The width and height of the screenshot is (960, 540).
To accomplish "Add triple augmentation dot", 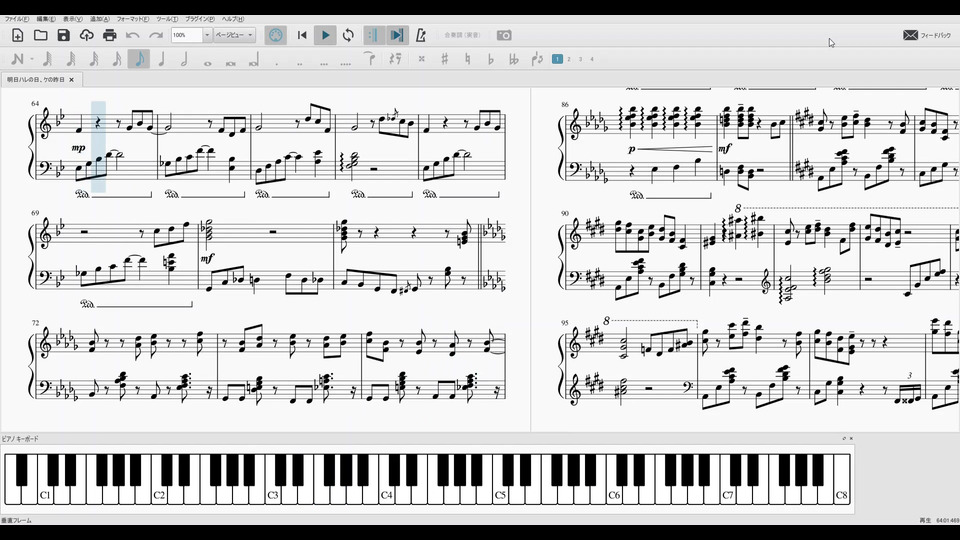I will coord(323,63).
